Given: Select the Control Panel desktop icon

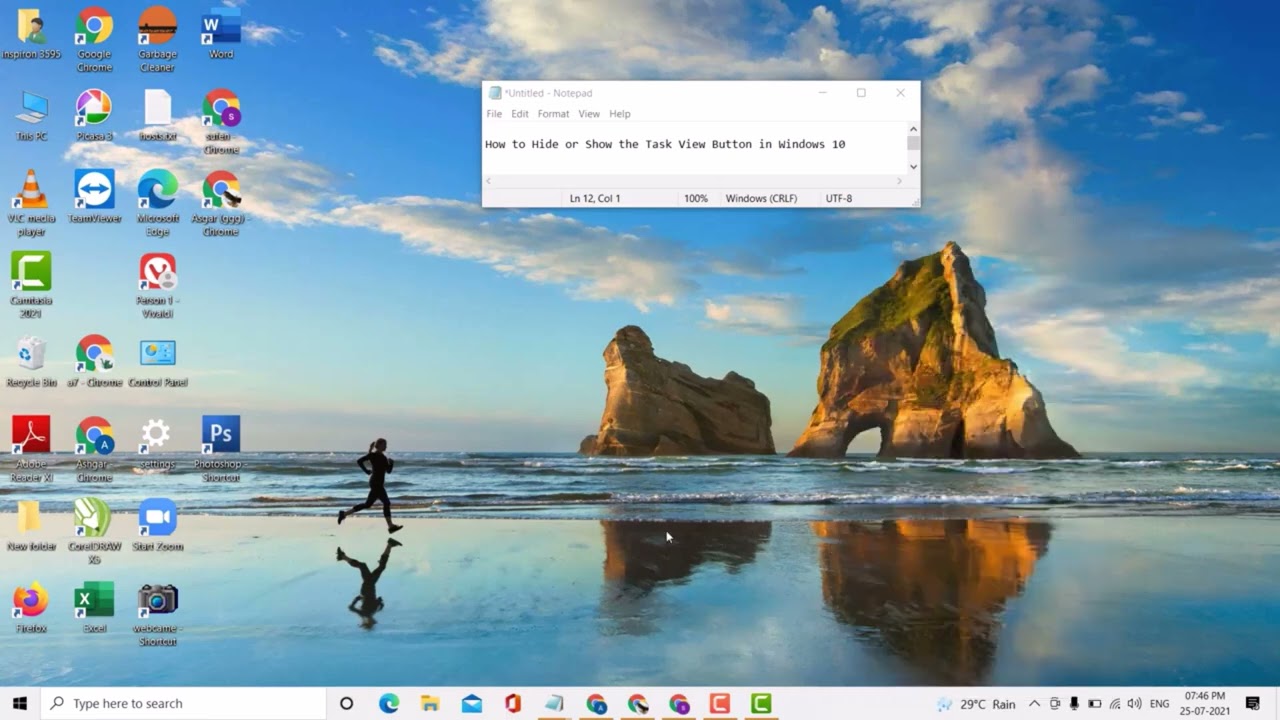Looking at the screenshot, I should coord(158,361).
